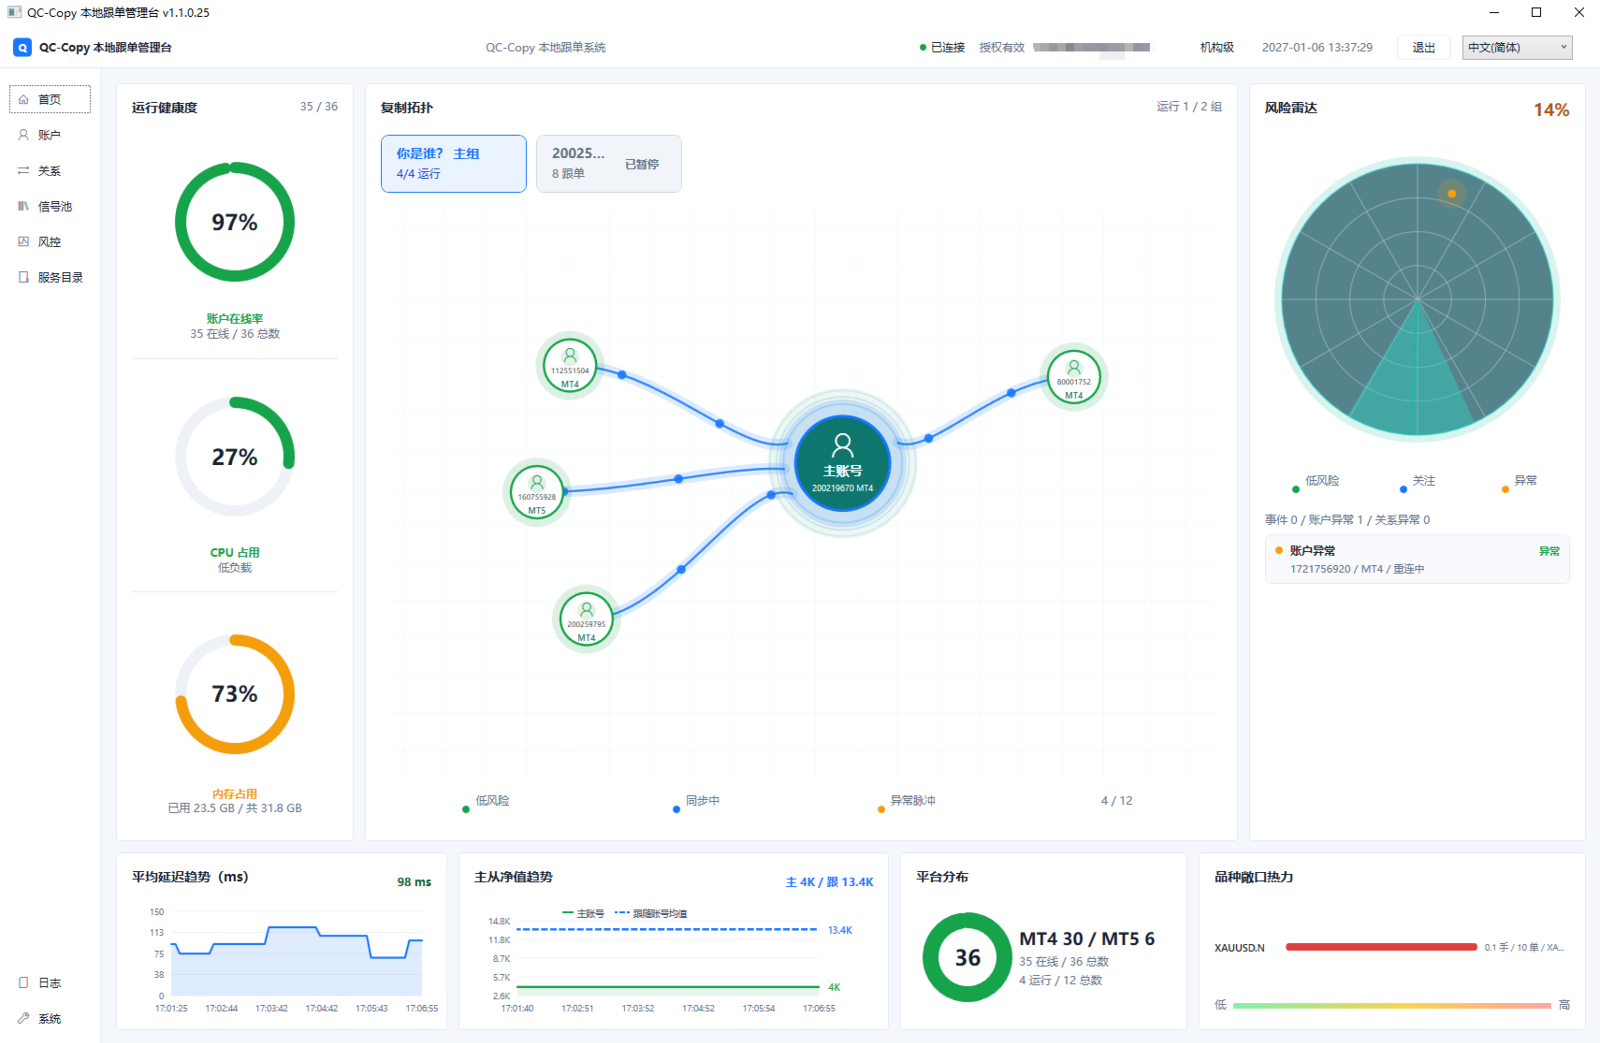This screenshot has height=1043, width=1600.
Task: Open the 中文(简体) language dropdown
Action: (1517, 47)
